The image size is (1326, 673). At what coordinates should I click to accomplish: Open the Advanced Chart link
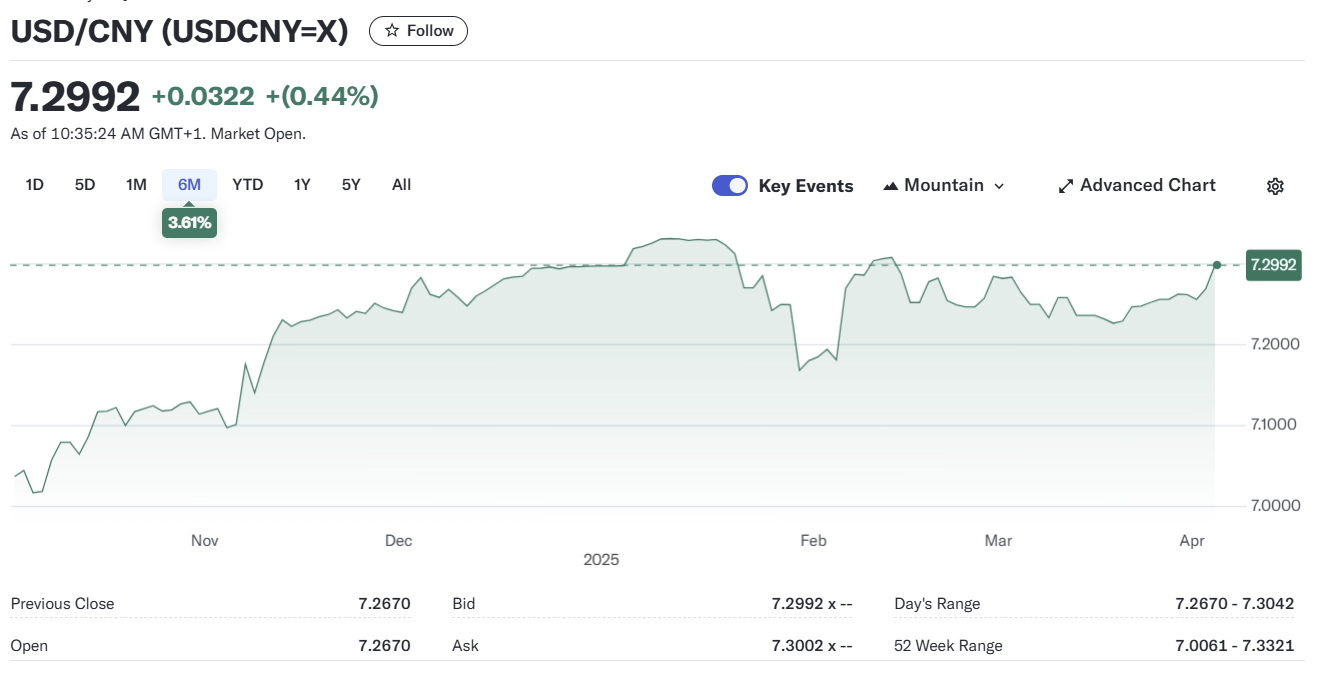pos(1147,186)
